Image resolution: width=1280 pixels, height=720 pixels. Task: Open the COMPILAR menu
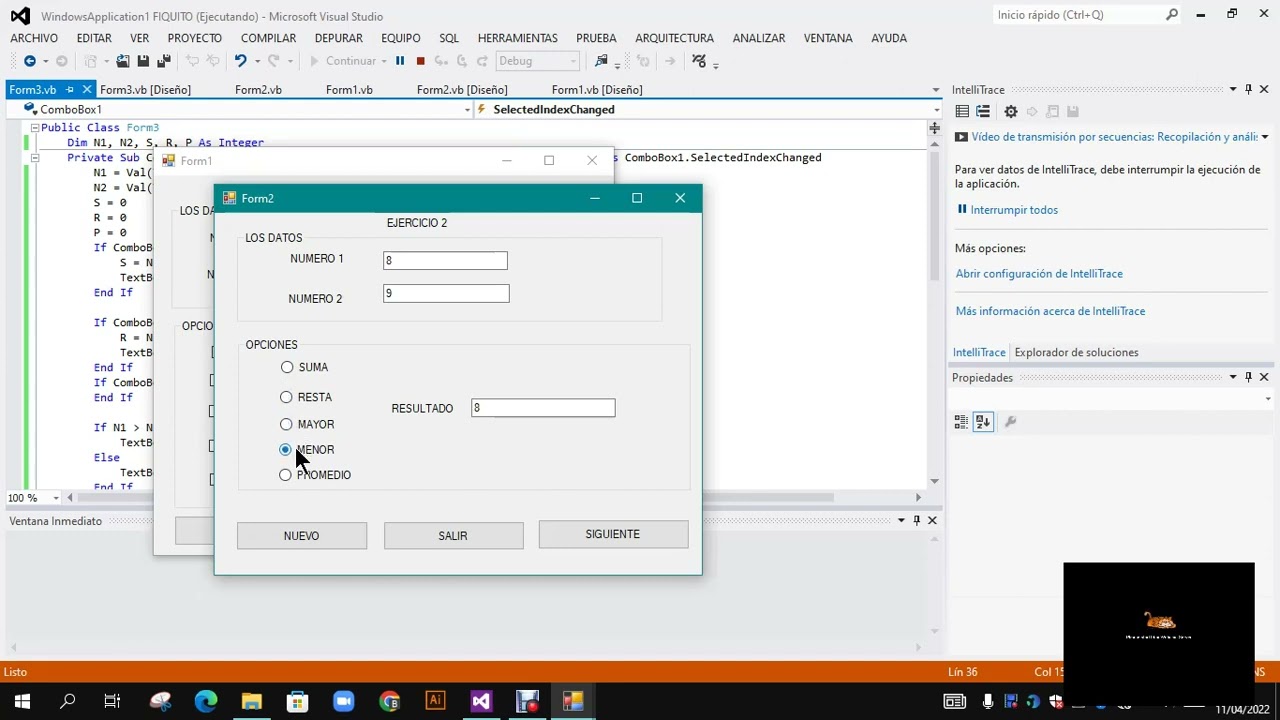(268, 38)
